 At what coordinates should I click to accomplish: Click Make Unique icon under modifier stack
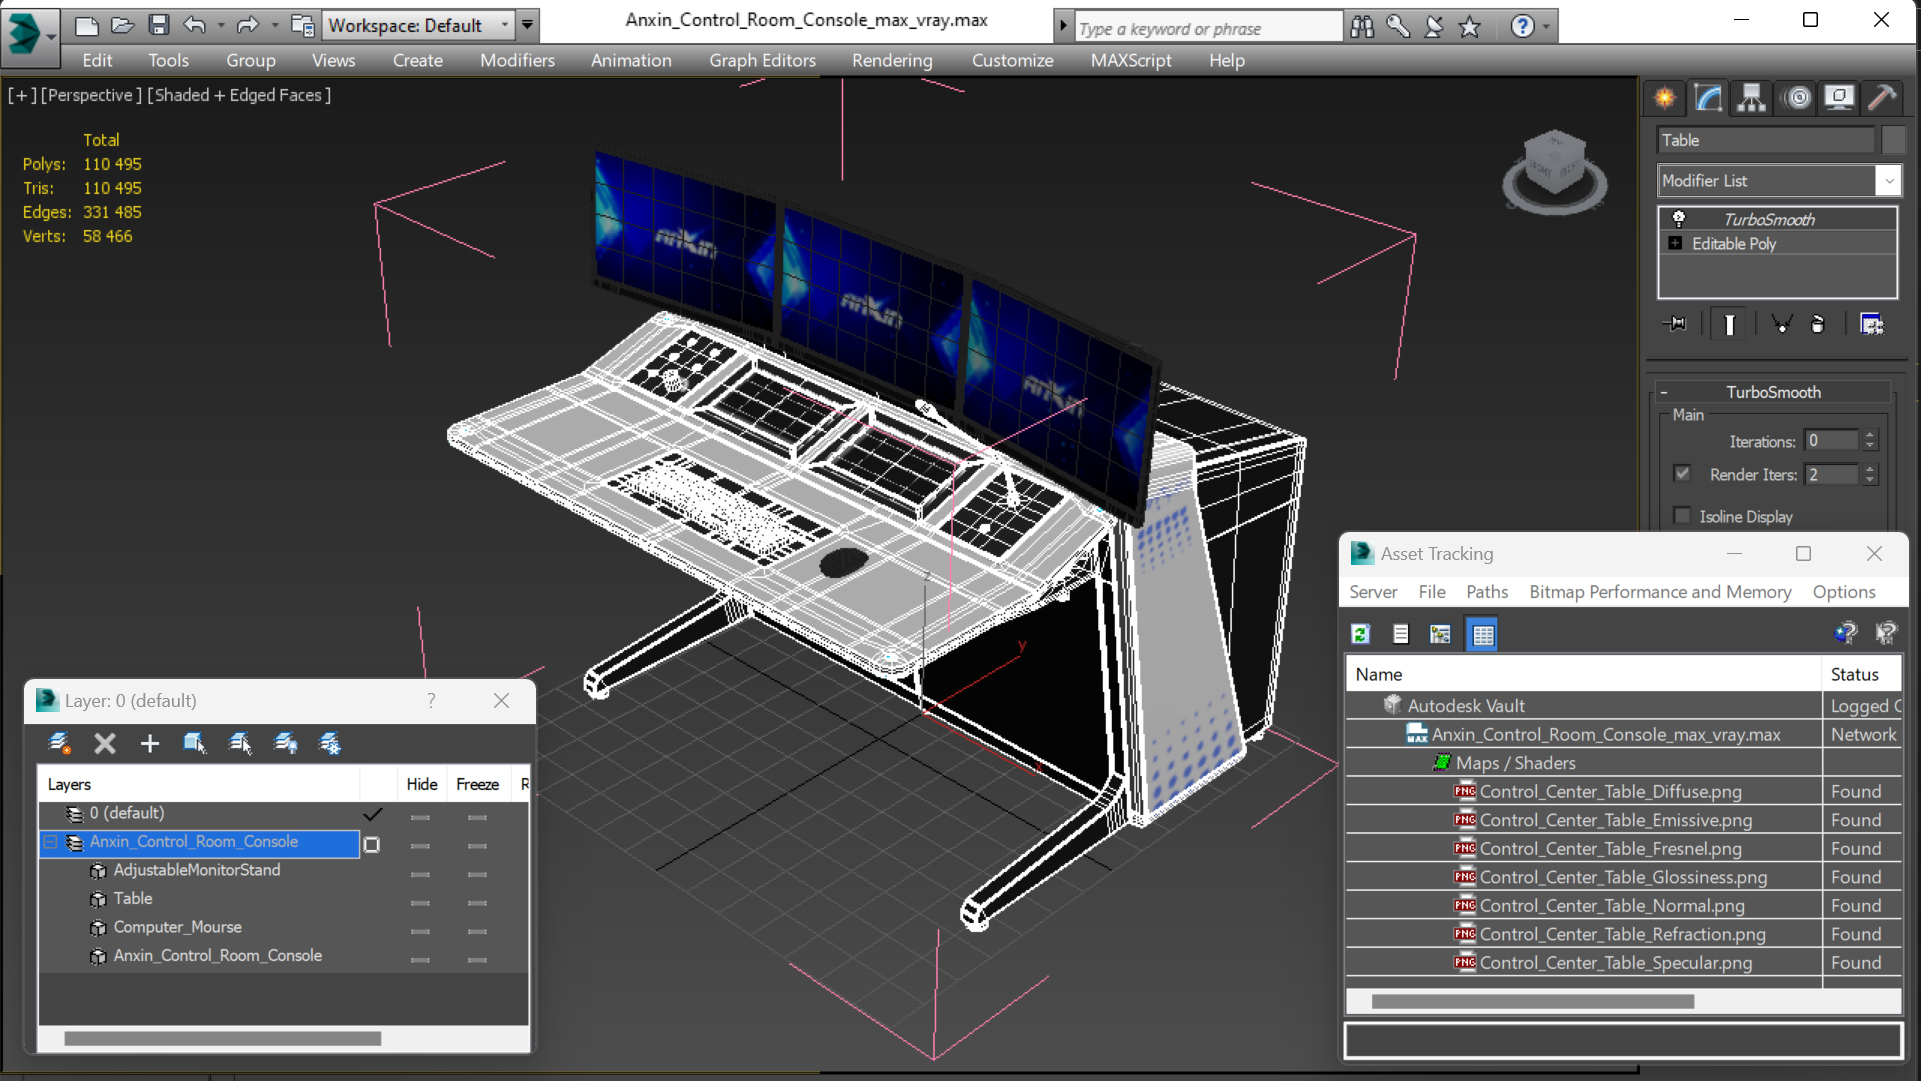tap(1781, 324)
